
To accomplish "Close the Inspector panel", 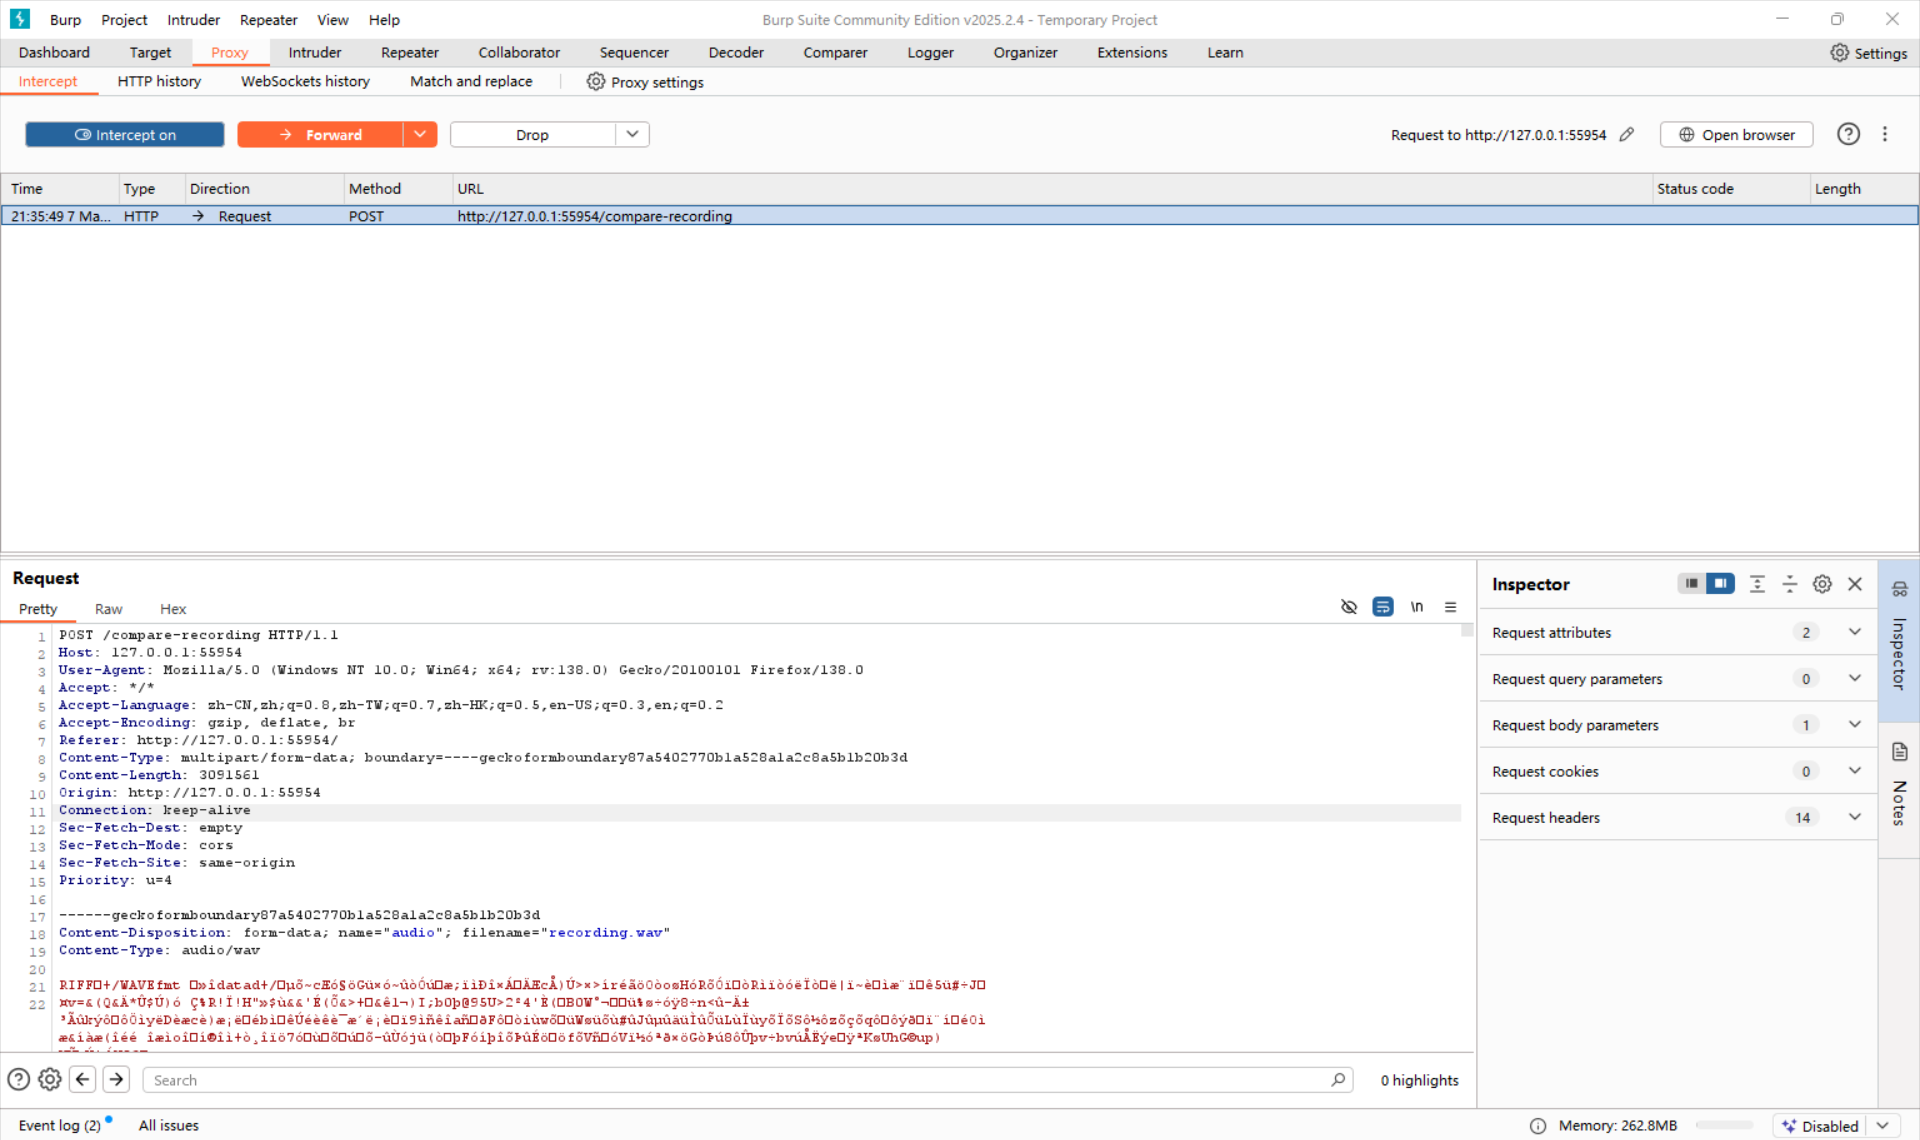I will click(x=1855, y=584).
